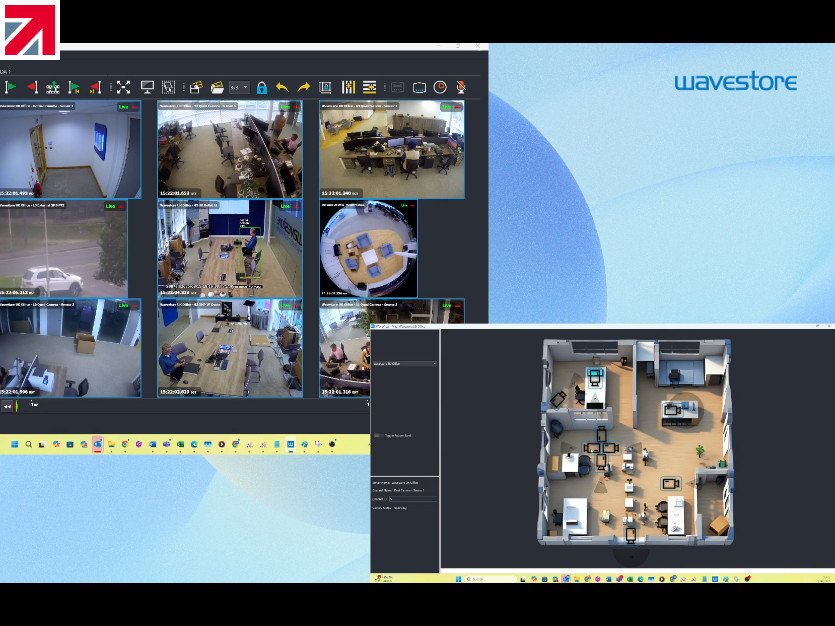The width and height of the screenshot is (835, 626).
Task: Click the rewind button below the camera grid
Action: click(x=8, y=406)
